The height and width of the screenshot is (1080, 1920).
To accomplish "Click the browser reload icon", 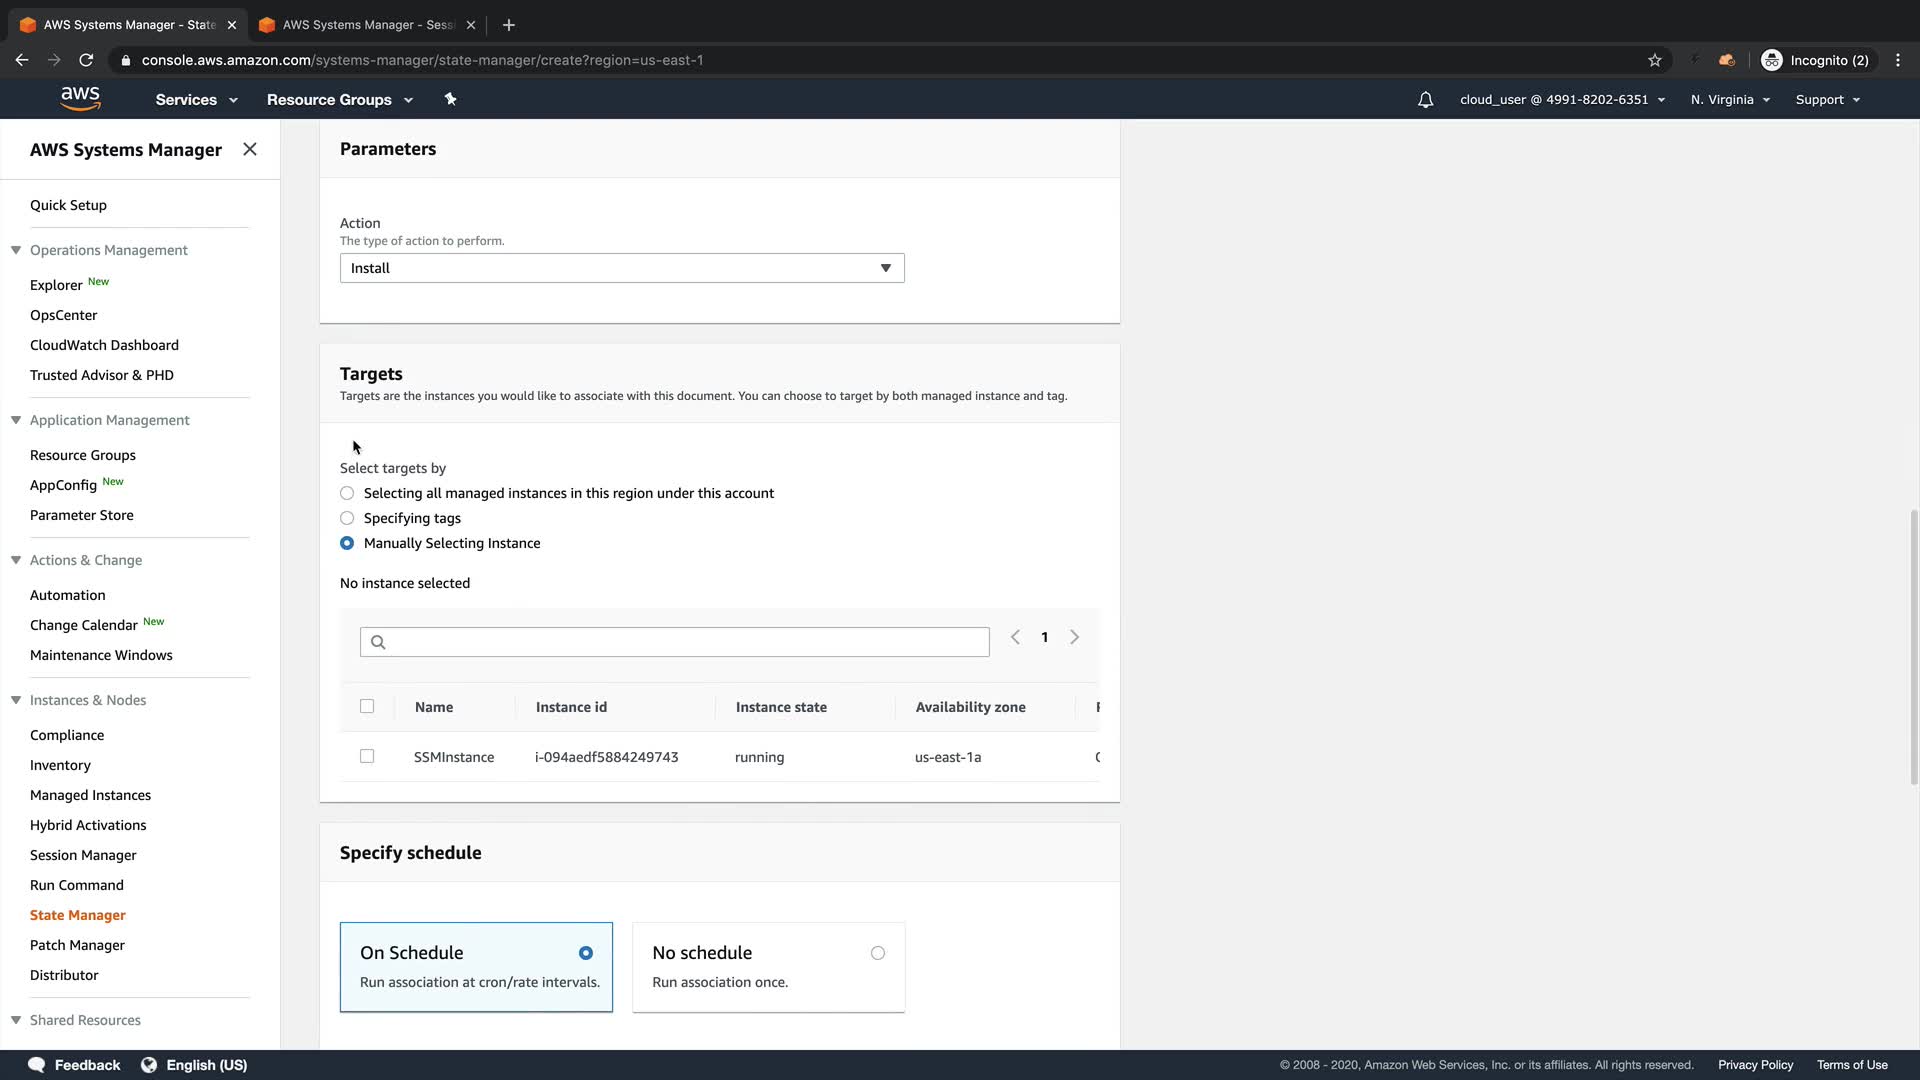I will [x=86, y=60].
